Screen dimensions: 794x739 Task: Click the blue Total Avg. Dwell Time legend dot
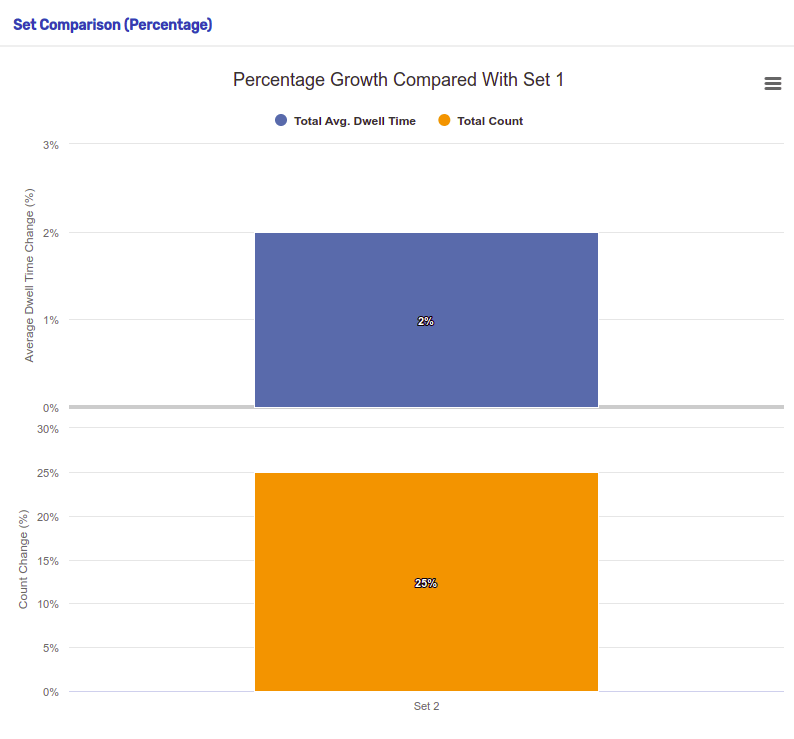[x=281, y=121]
